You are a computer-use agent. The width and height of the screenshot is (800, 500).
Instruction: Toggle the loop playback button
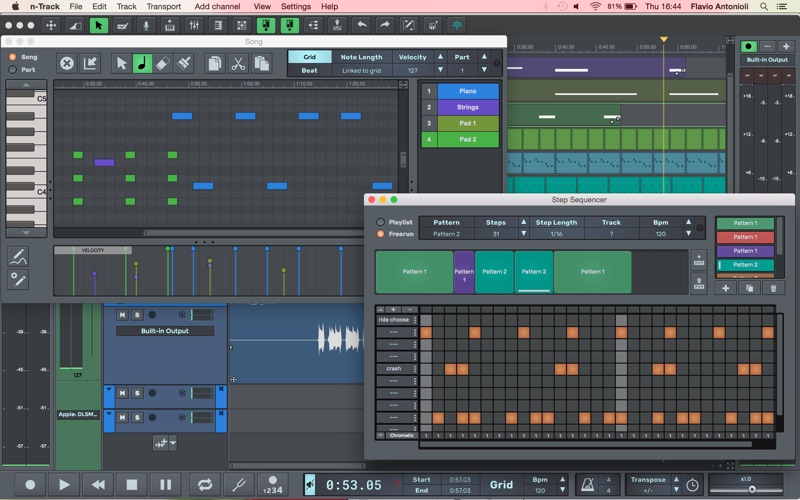click(x=204, y=484)
